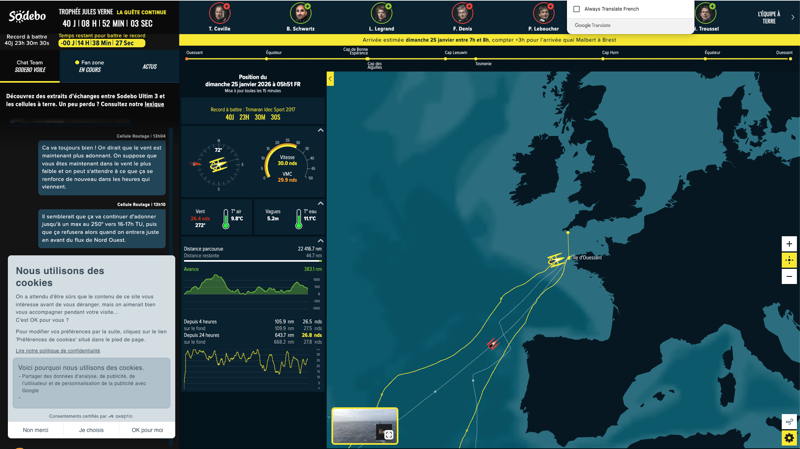Open the privacy policy link in cookie banner
800x449 pixels.
[x=58, y=351]
